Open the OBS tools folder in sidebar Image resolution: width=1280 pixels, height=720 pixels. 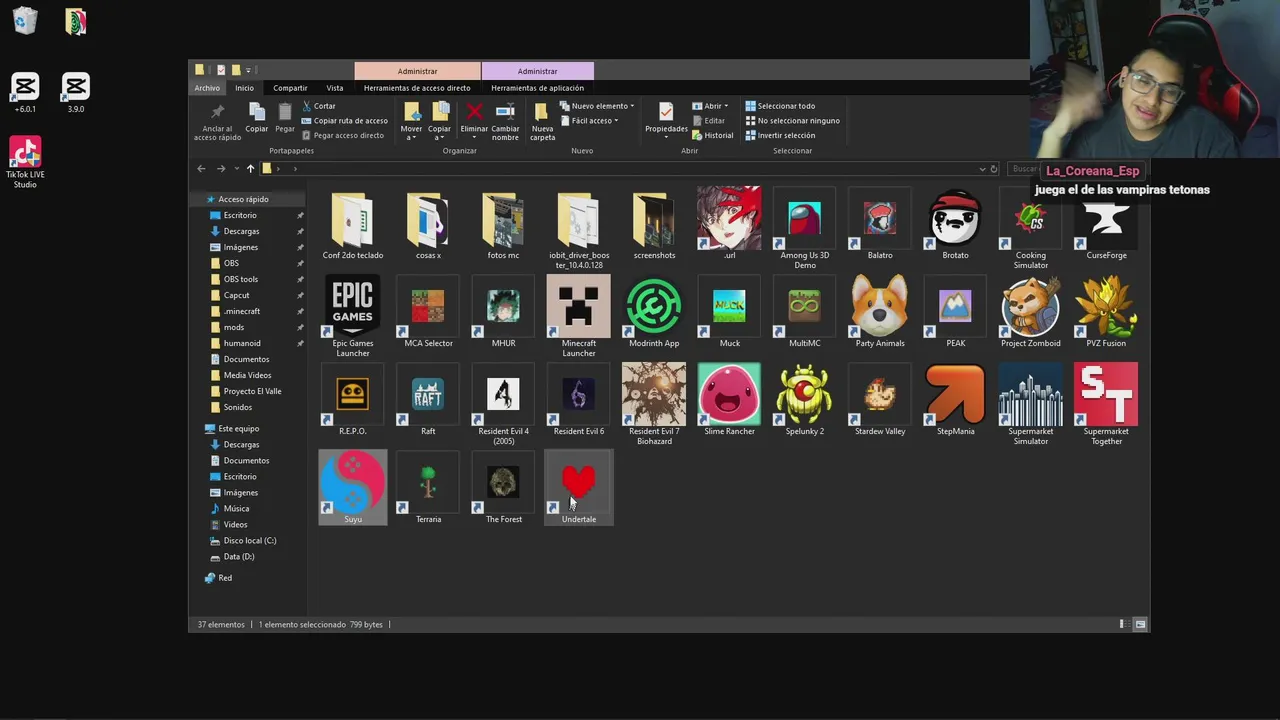tap(240, 279)
